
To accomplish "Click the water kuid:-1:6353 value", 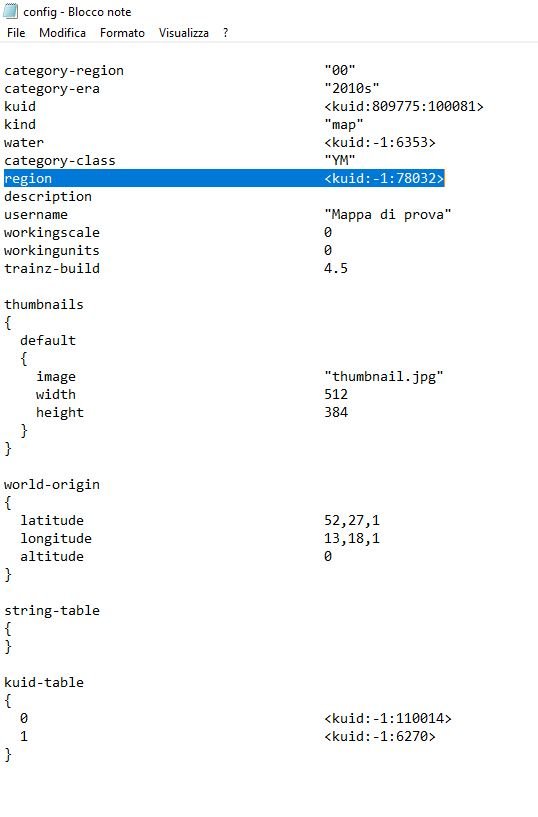I will [x=380, y=142].
